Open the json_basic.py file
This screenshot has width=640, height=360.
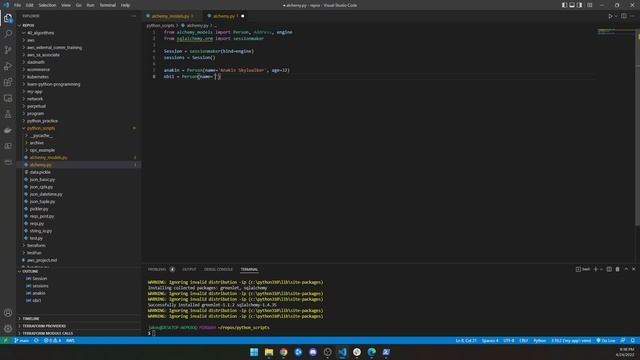pyautogui.click(x=42, y=180)
